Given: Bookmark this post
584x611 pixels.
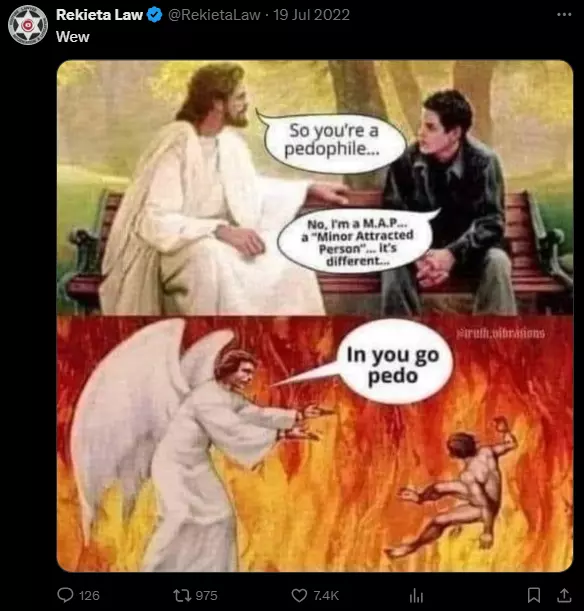Looking at the screenshot, I should [x=534, y=595].
